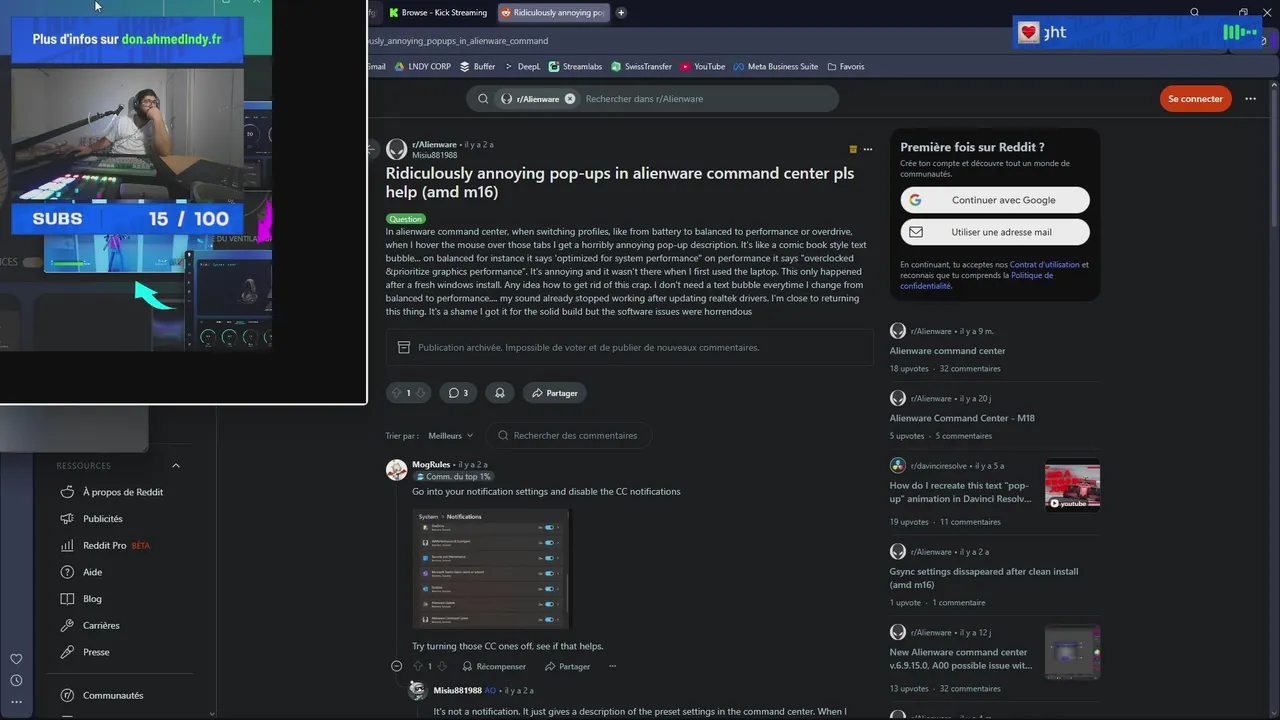Upvote the main post
Image resolution: width=1280 pixels, height=720 pixels.
(x=396, y=393)
